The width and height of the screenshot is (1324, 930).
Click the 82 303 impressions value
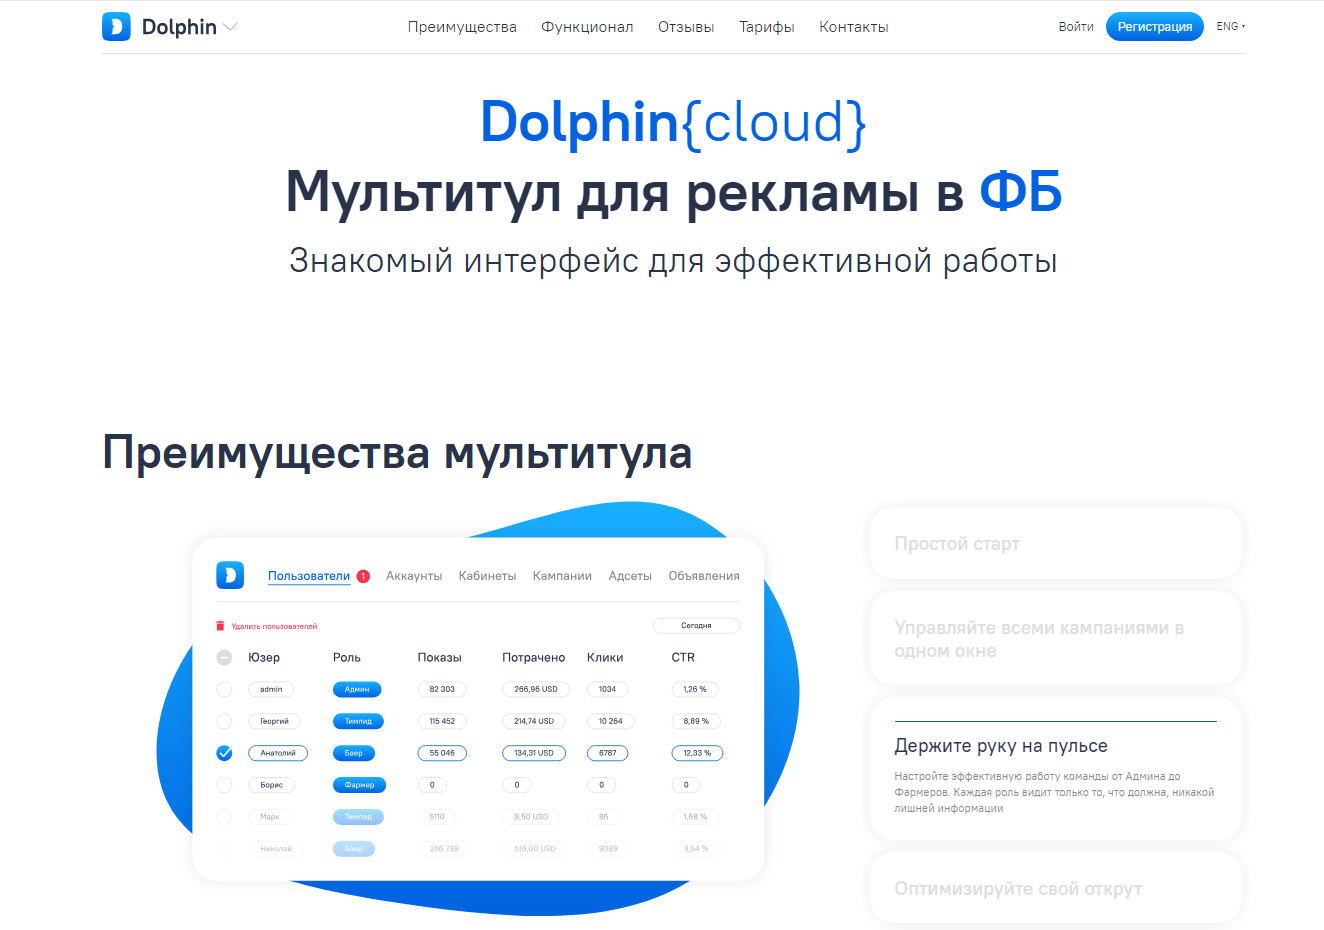click(442, 689)
